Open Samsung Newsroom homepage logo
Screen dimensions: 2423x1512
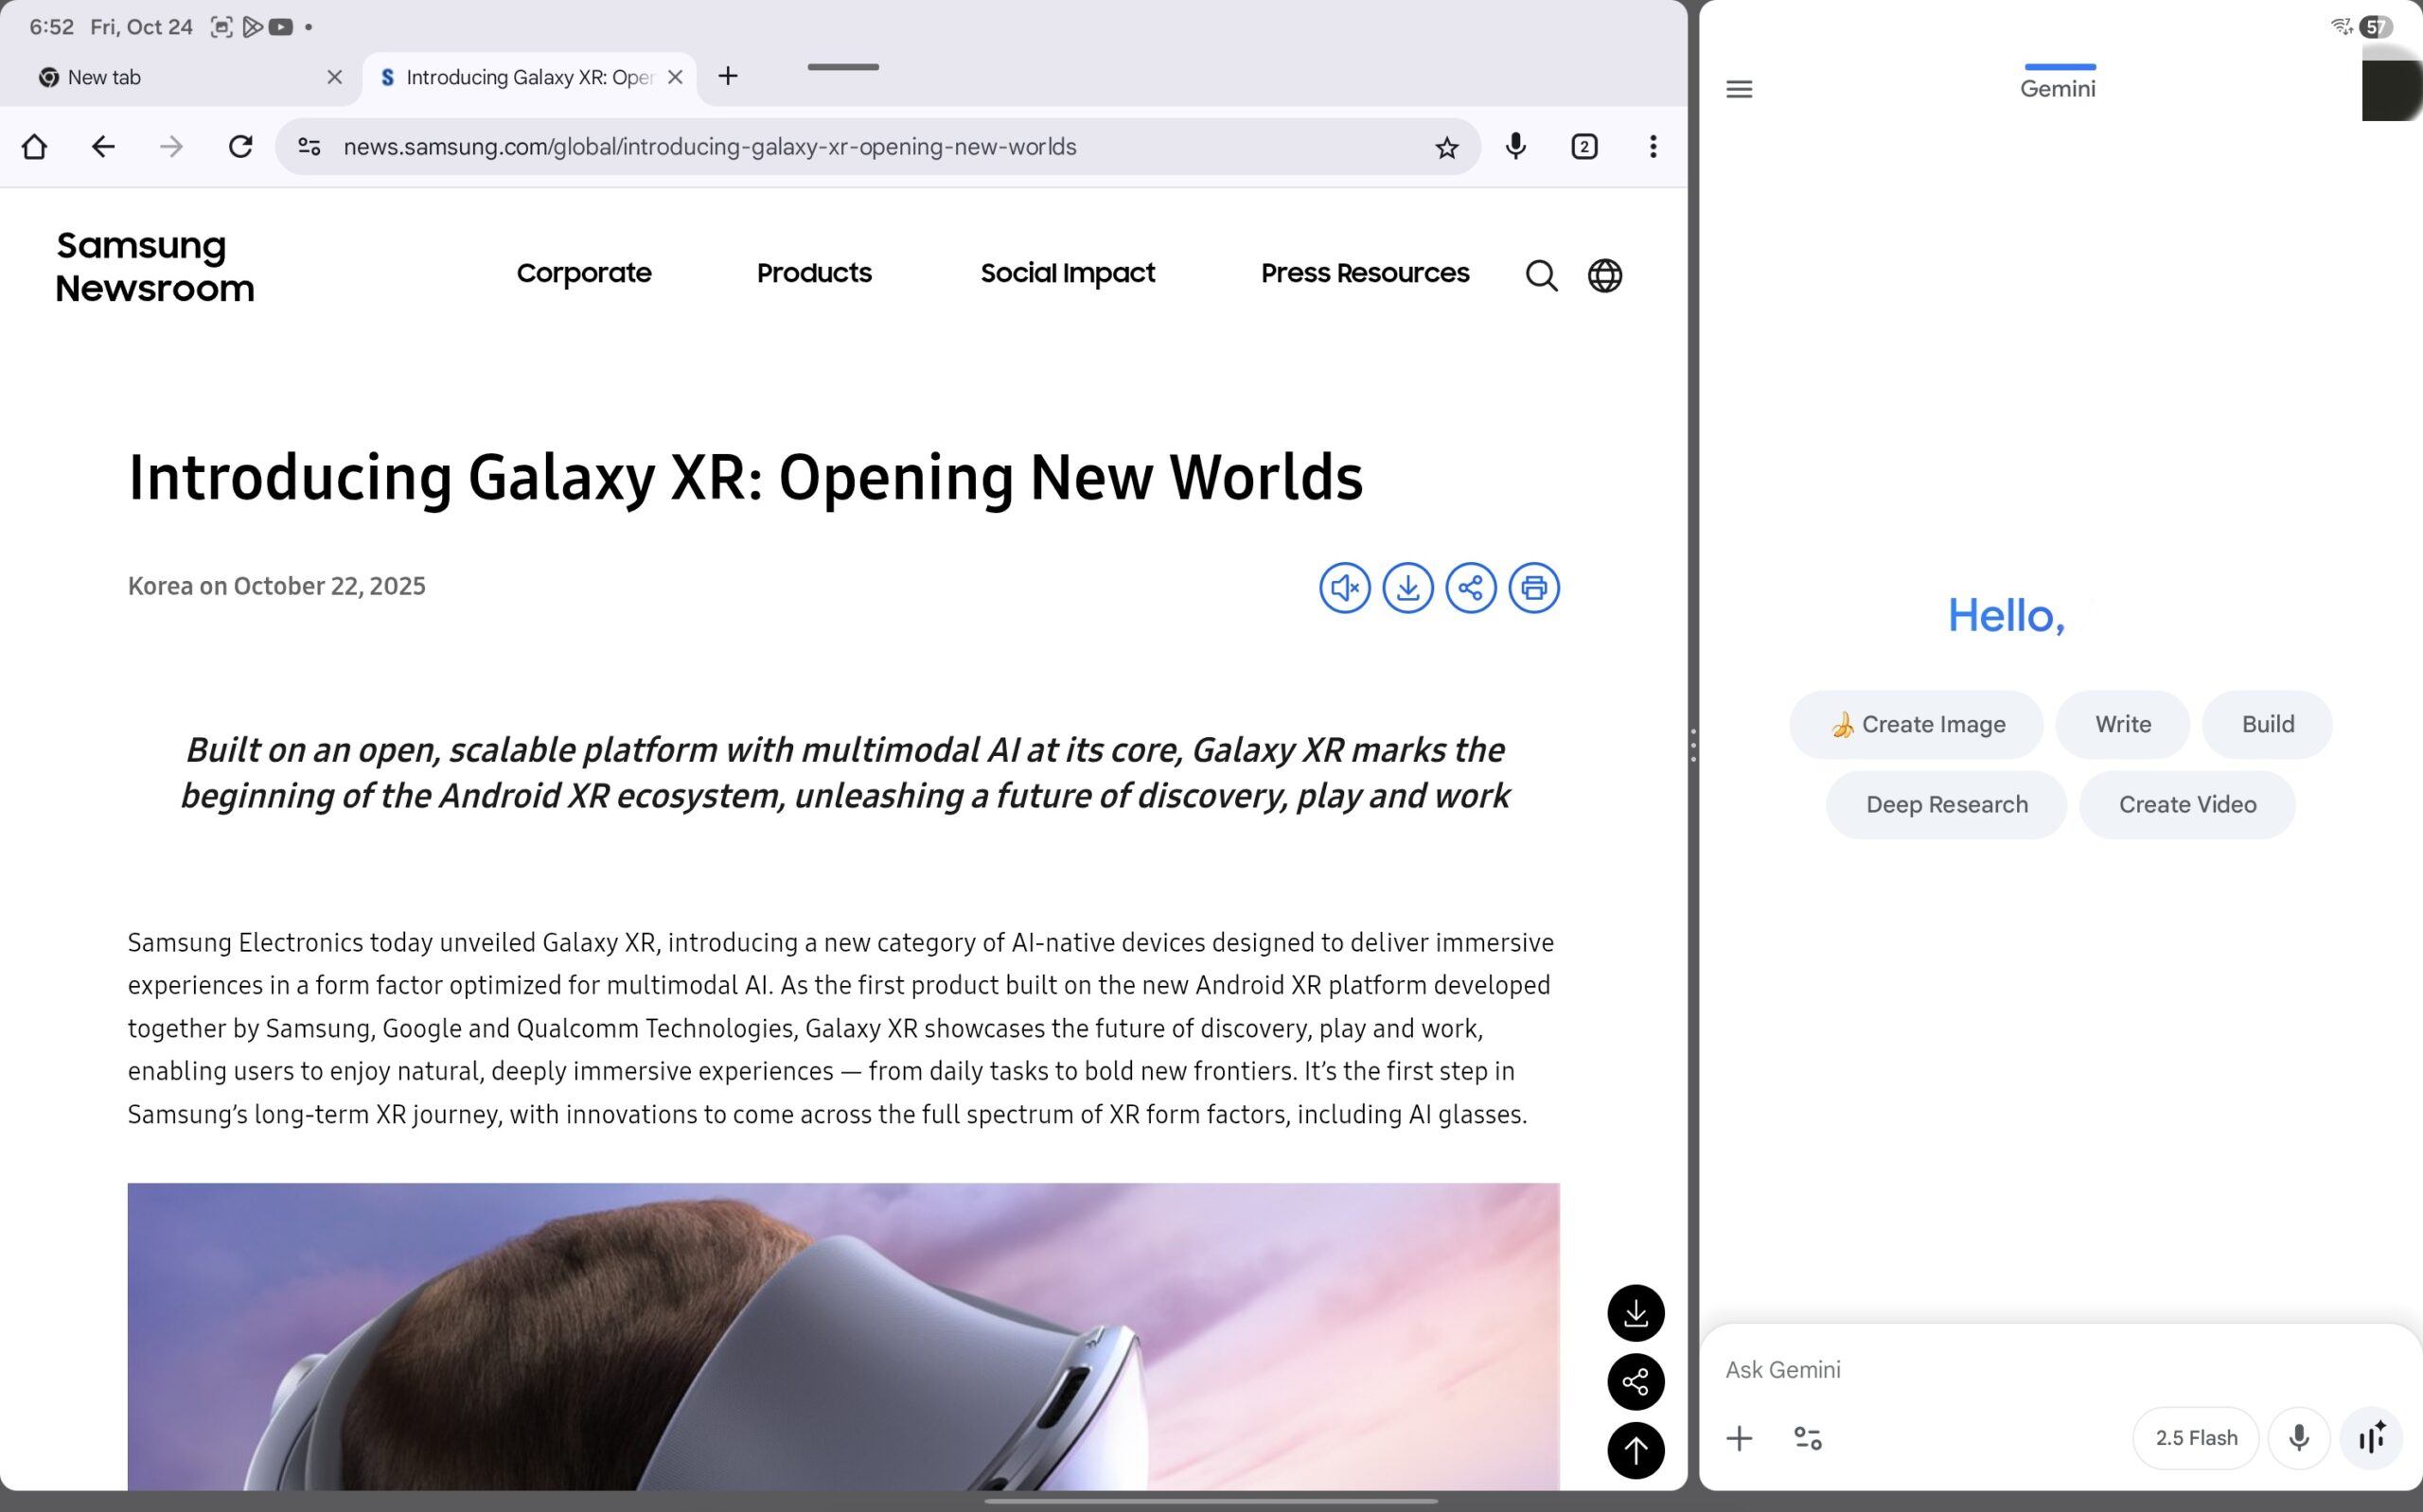click(155, 267)
